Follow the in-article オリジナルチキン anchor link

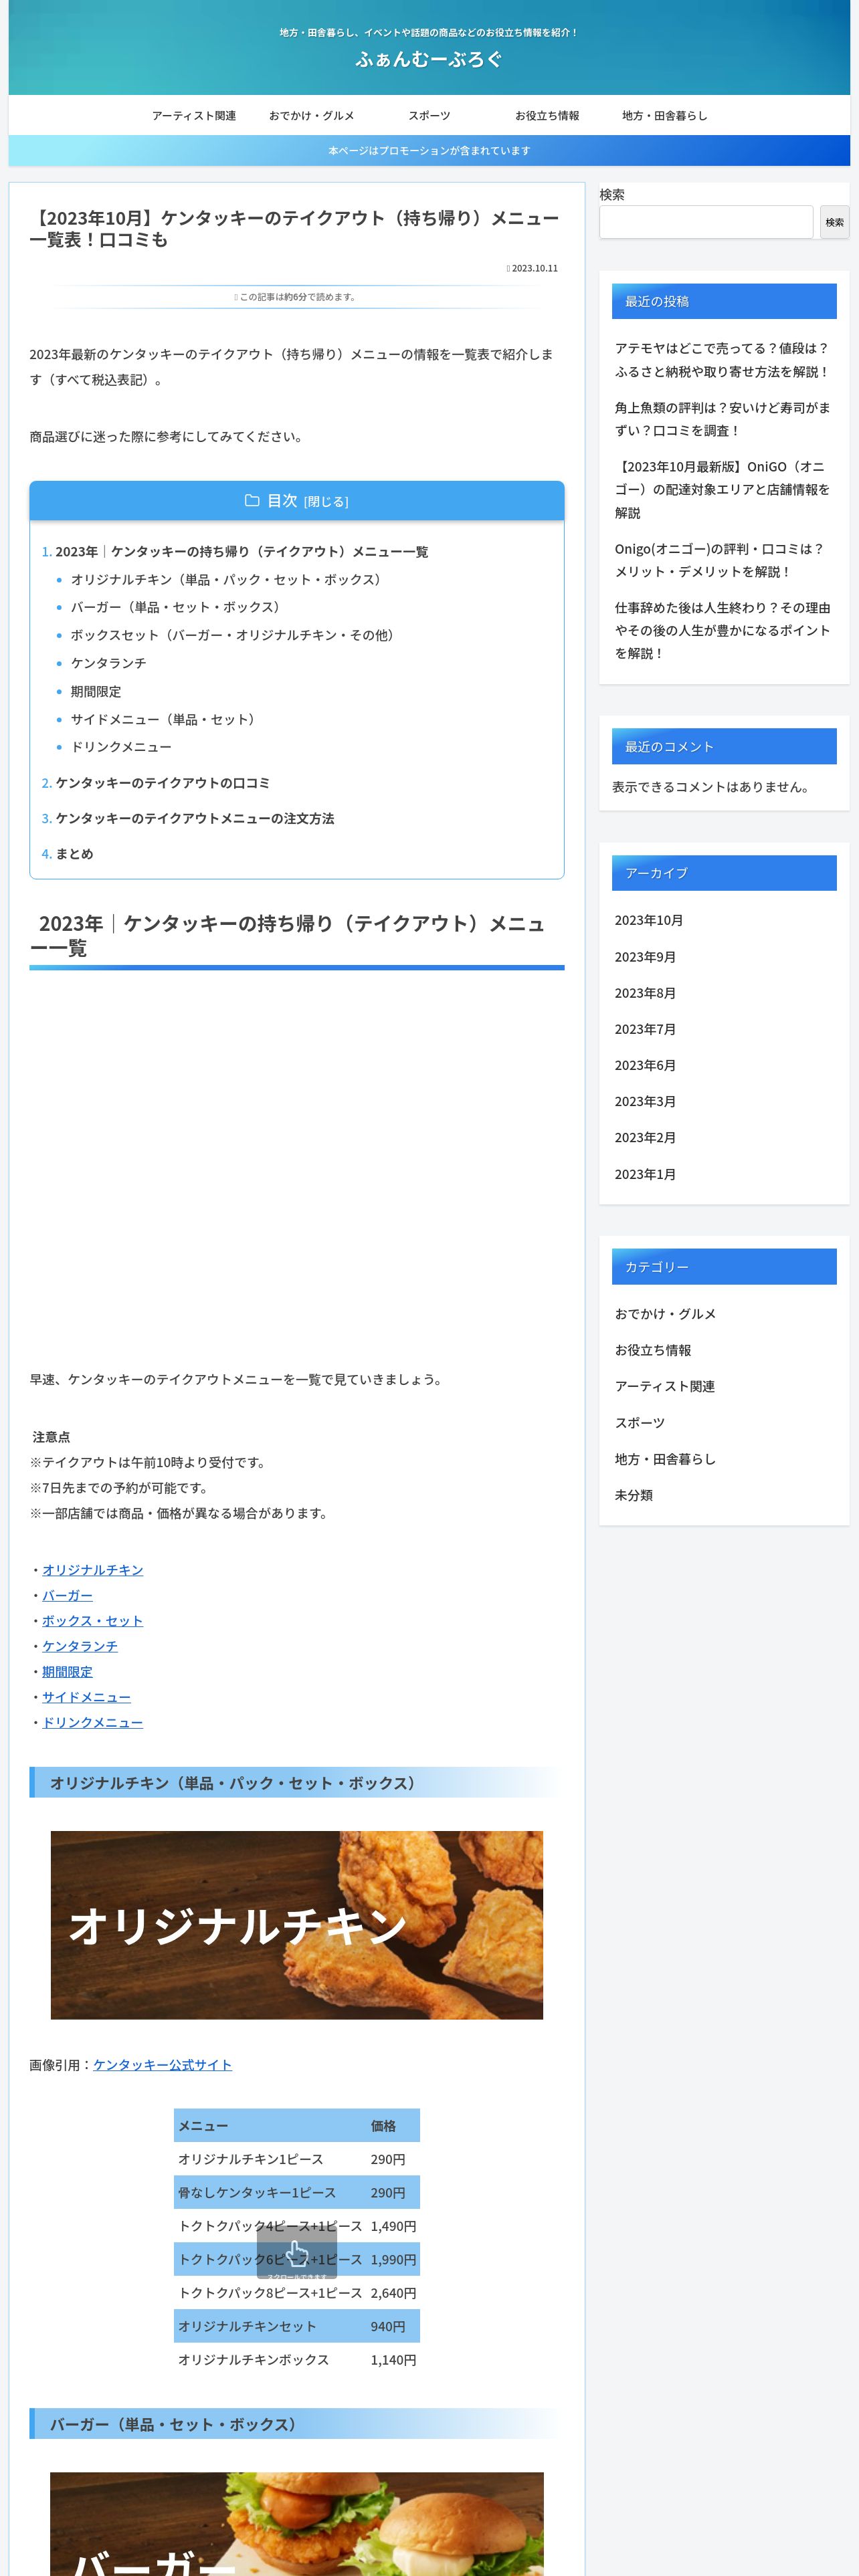93,1571
